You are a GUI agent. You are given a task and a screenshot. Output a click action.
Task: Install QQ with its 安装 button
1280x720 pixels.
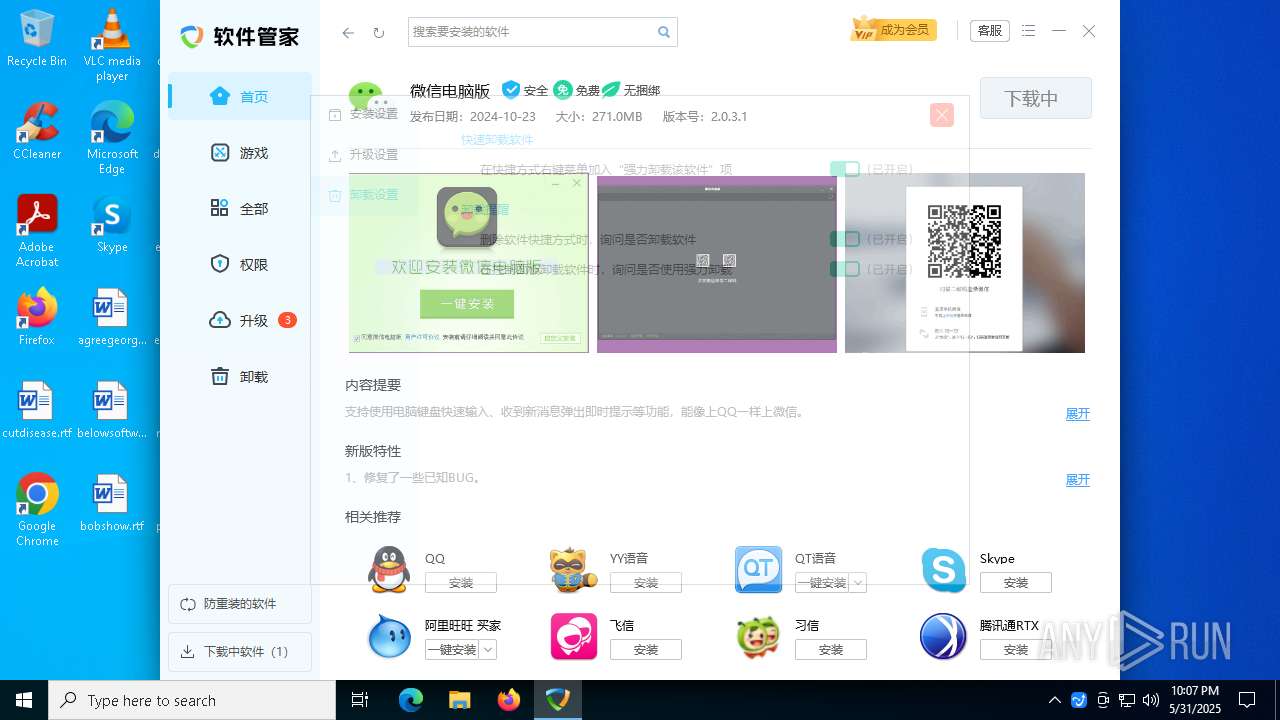pos(461,583)
